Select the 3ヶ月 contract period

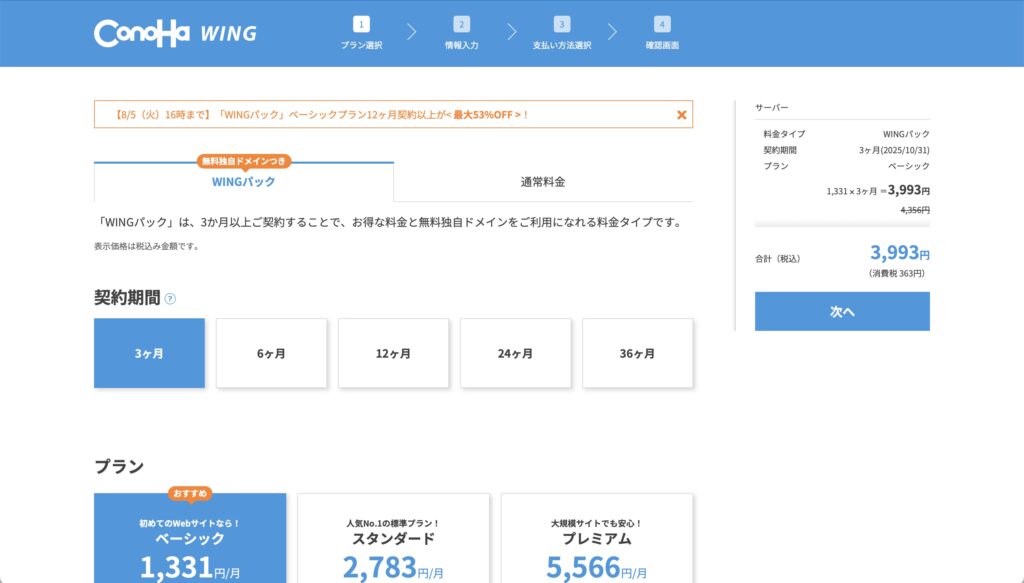[x=150, y=353]
